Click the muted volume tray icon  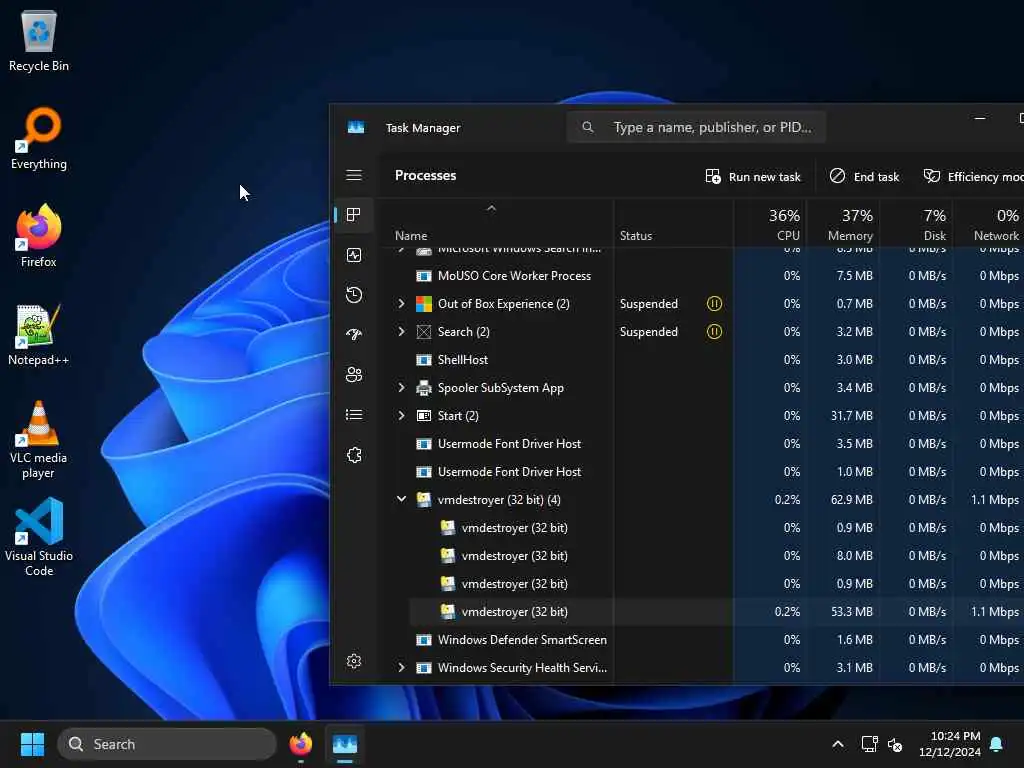coord(895,744)
